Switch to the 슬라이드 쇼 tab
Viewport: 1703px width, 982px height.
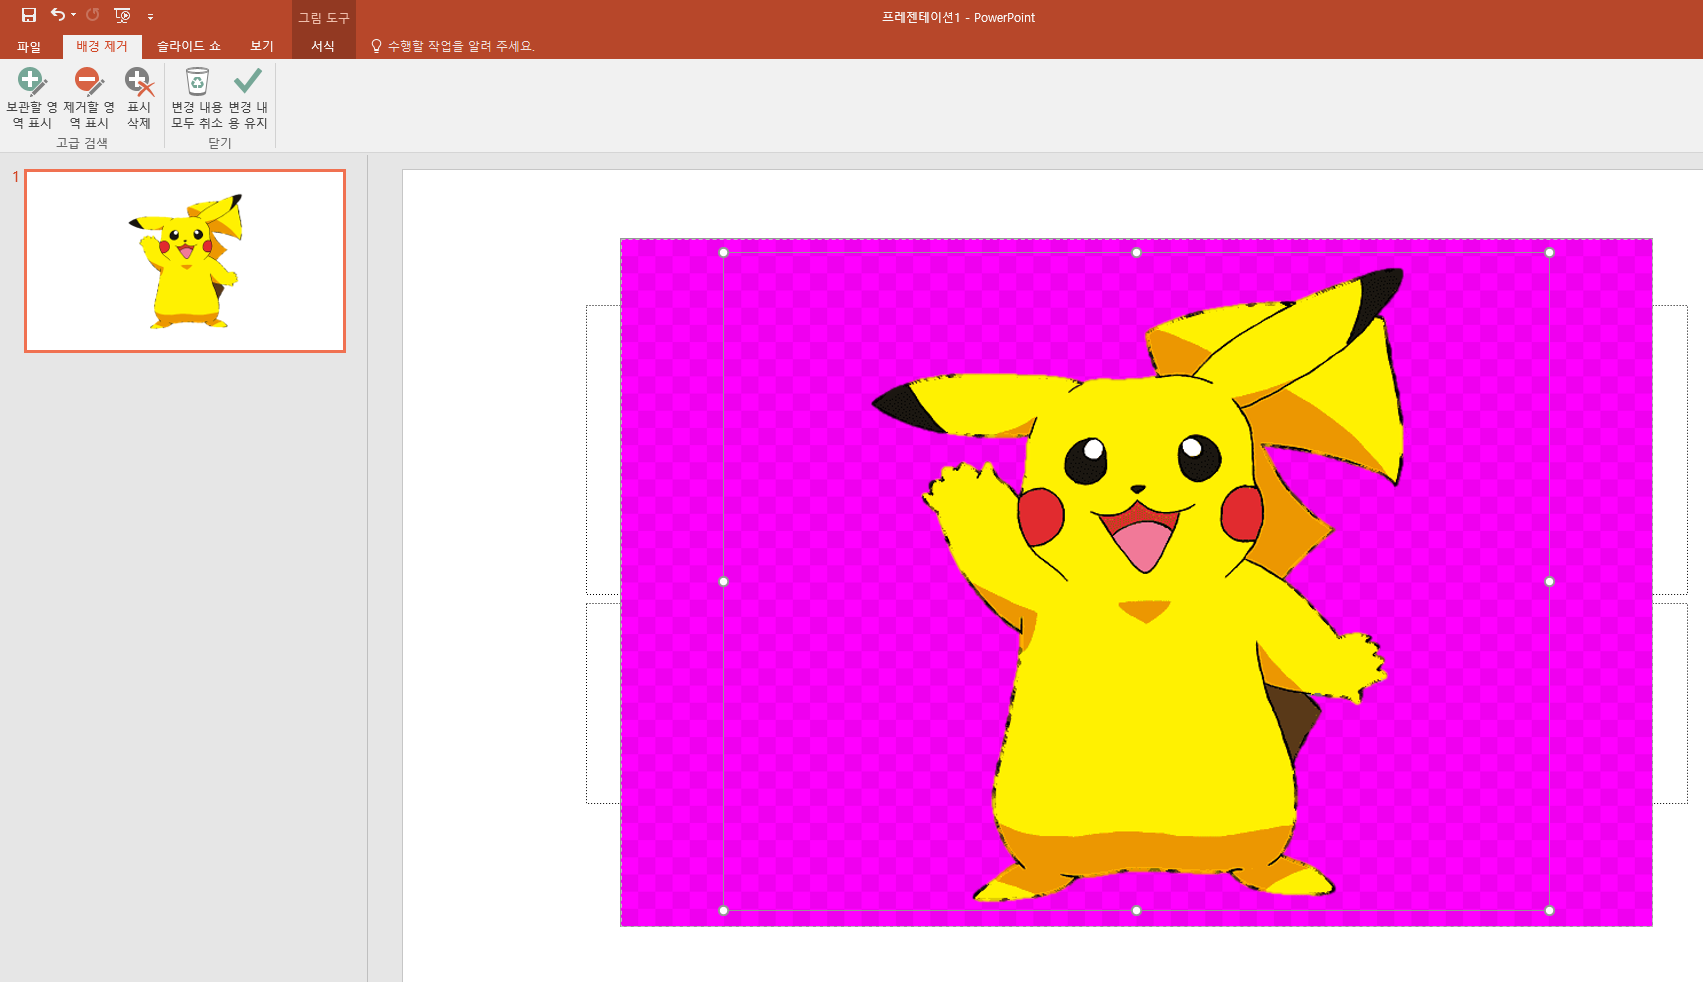click(188, 46)
